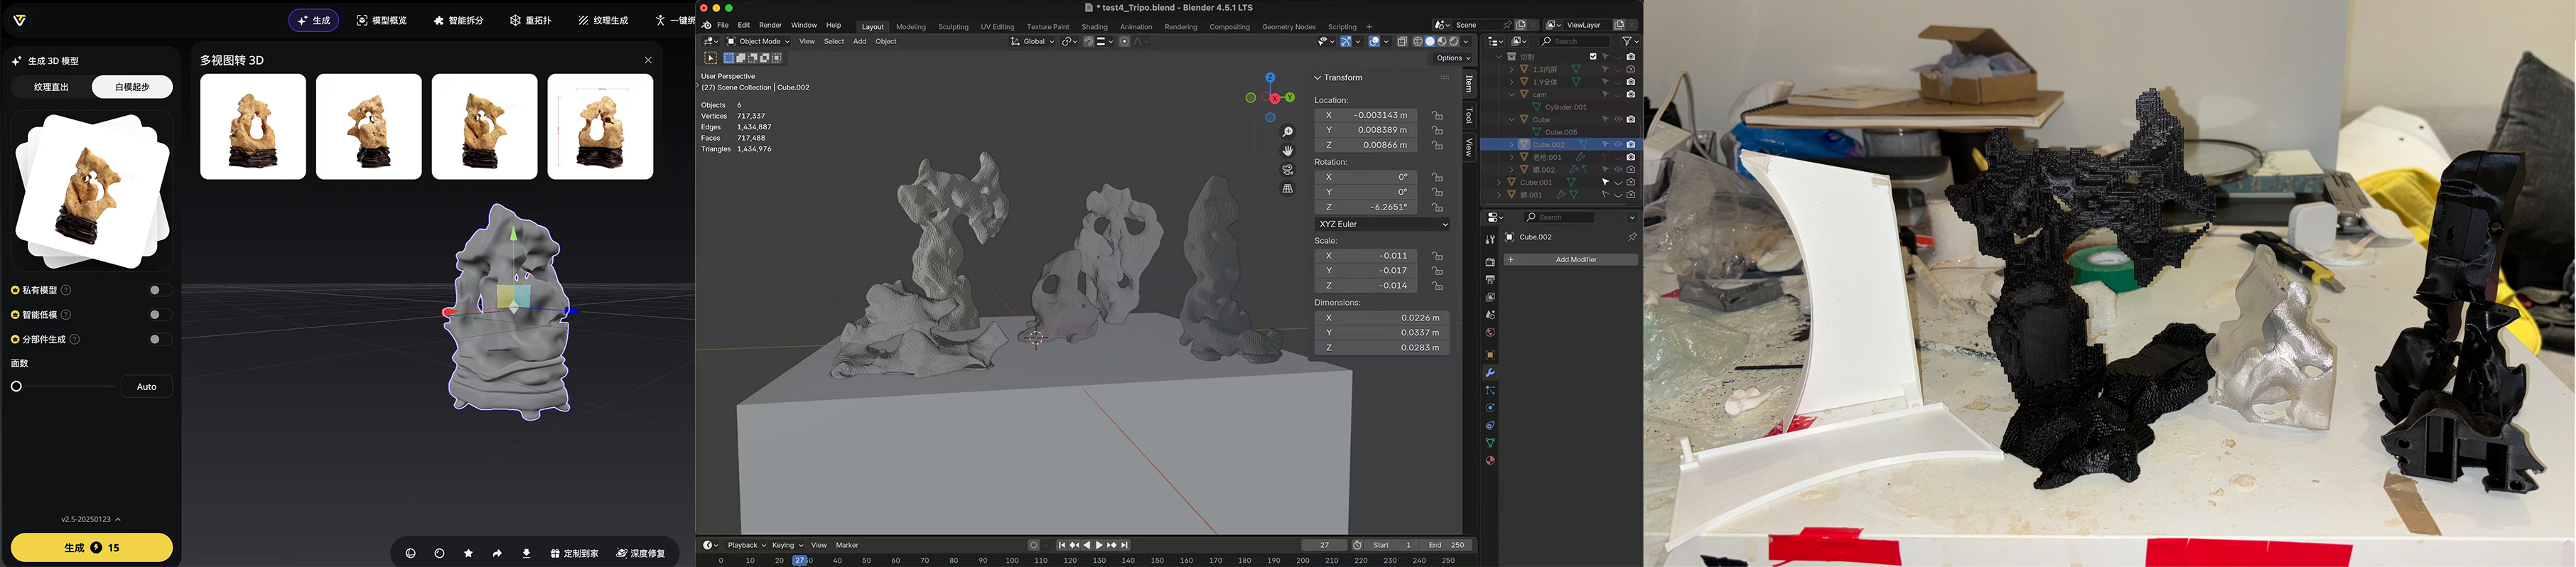This screenshot has width=2576, height=567.
Task: Click the Tripo logo icon
Action: pyautogui.click(x=20, y=20)
